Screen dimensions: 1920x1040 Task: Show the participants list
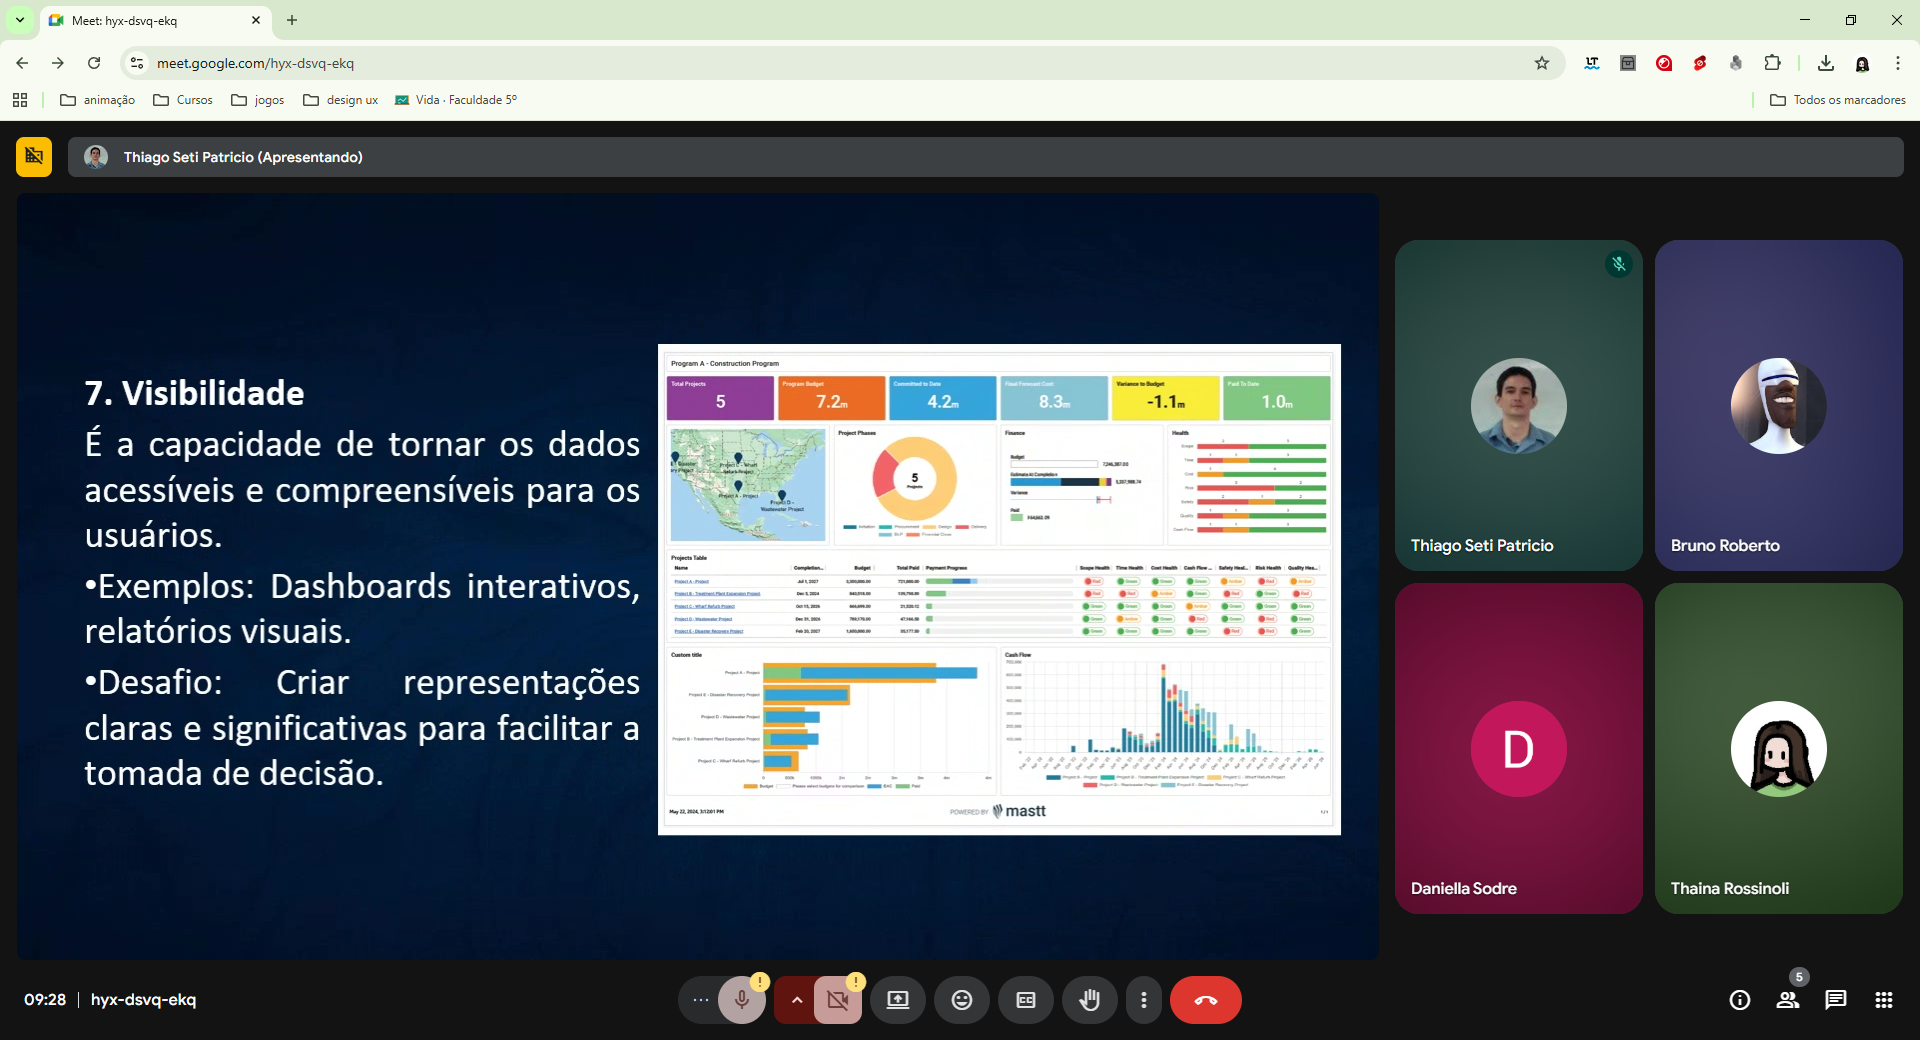[1788, 1000]
